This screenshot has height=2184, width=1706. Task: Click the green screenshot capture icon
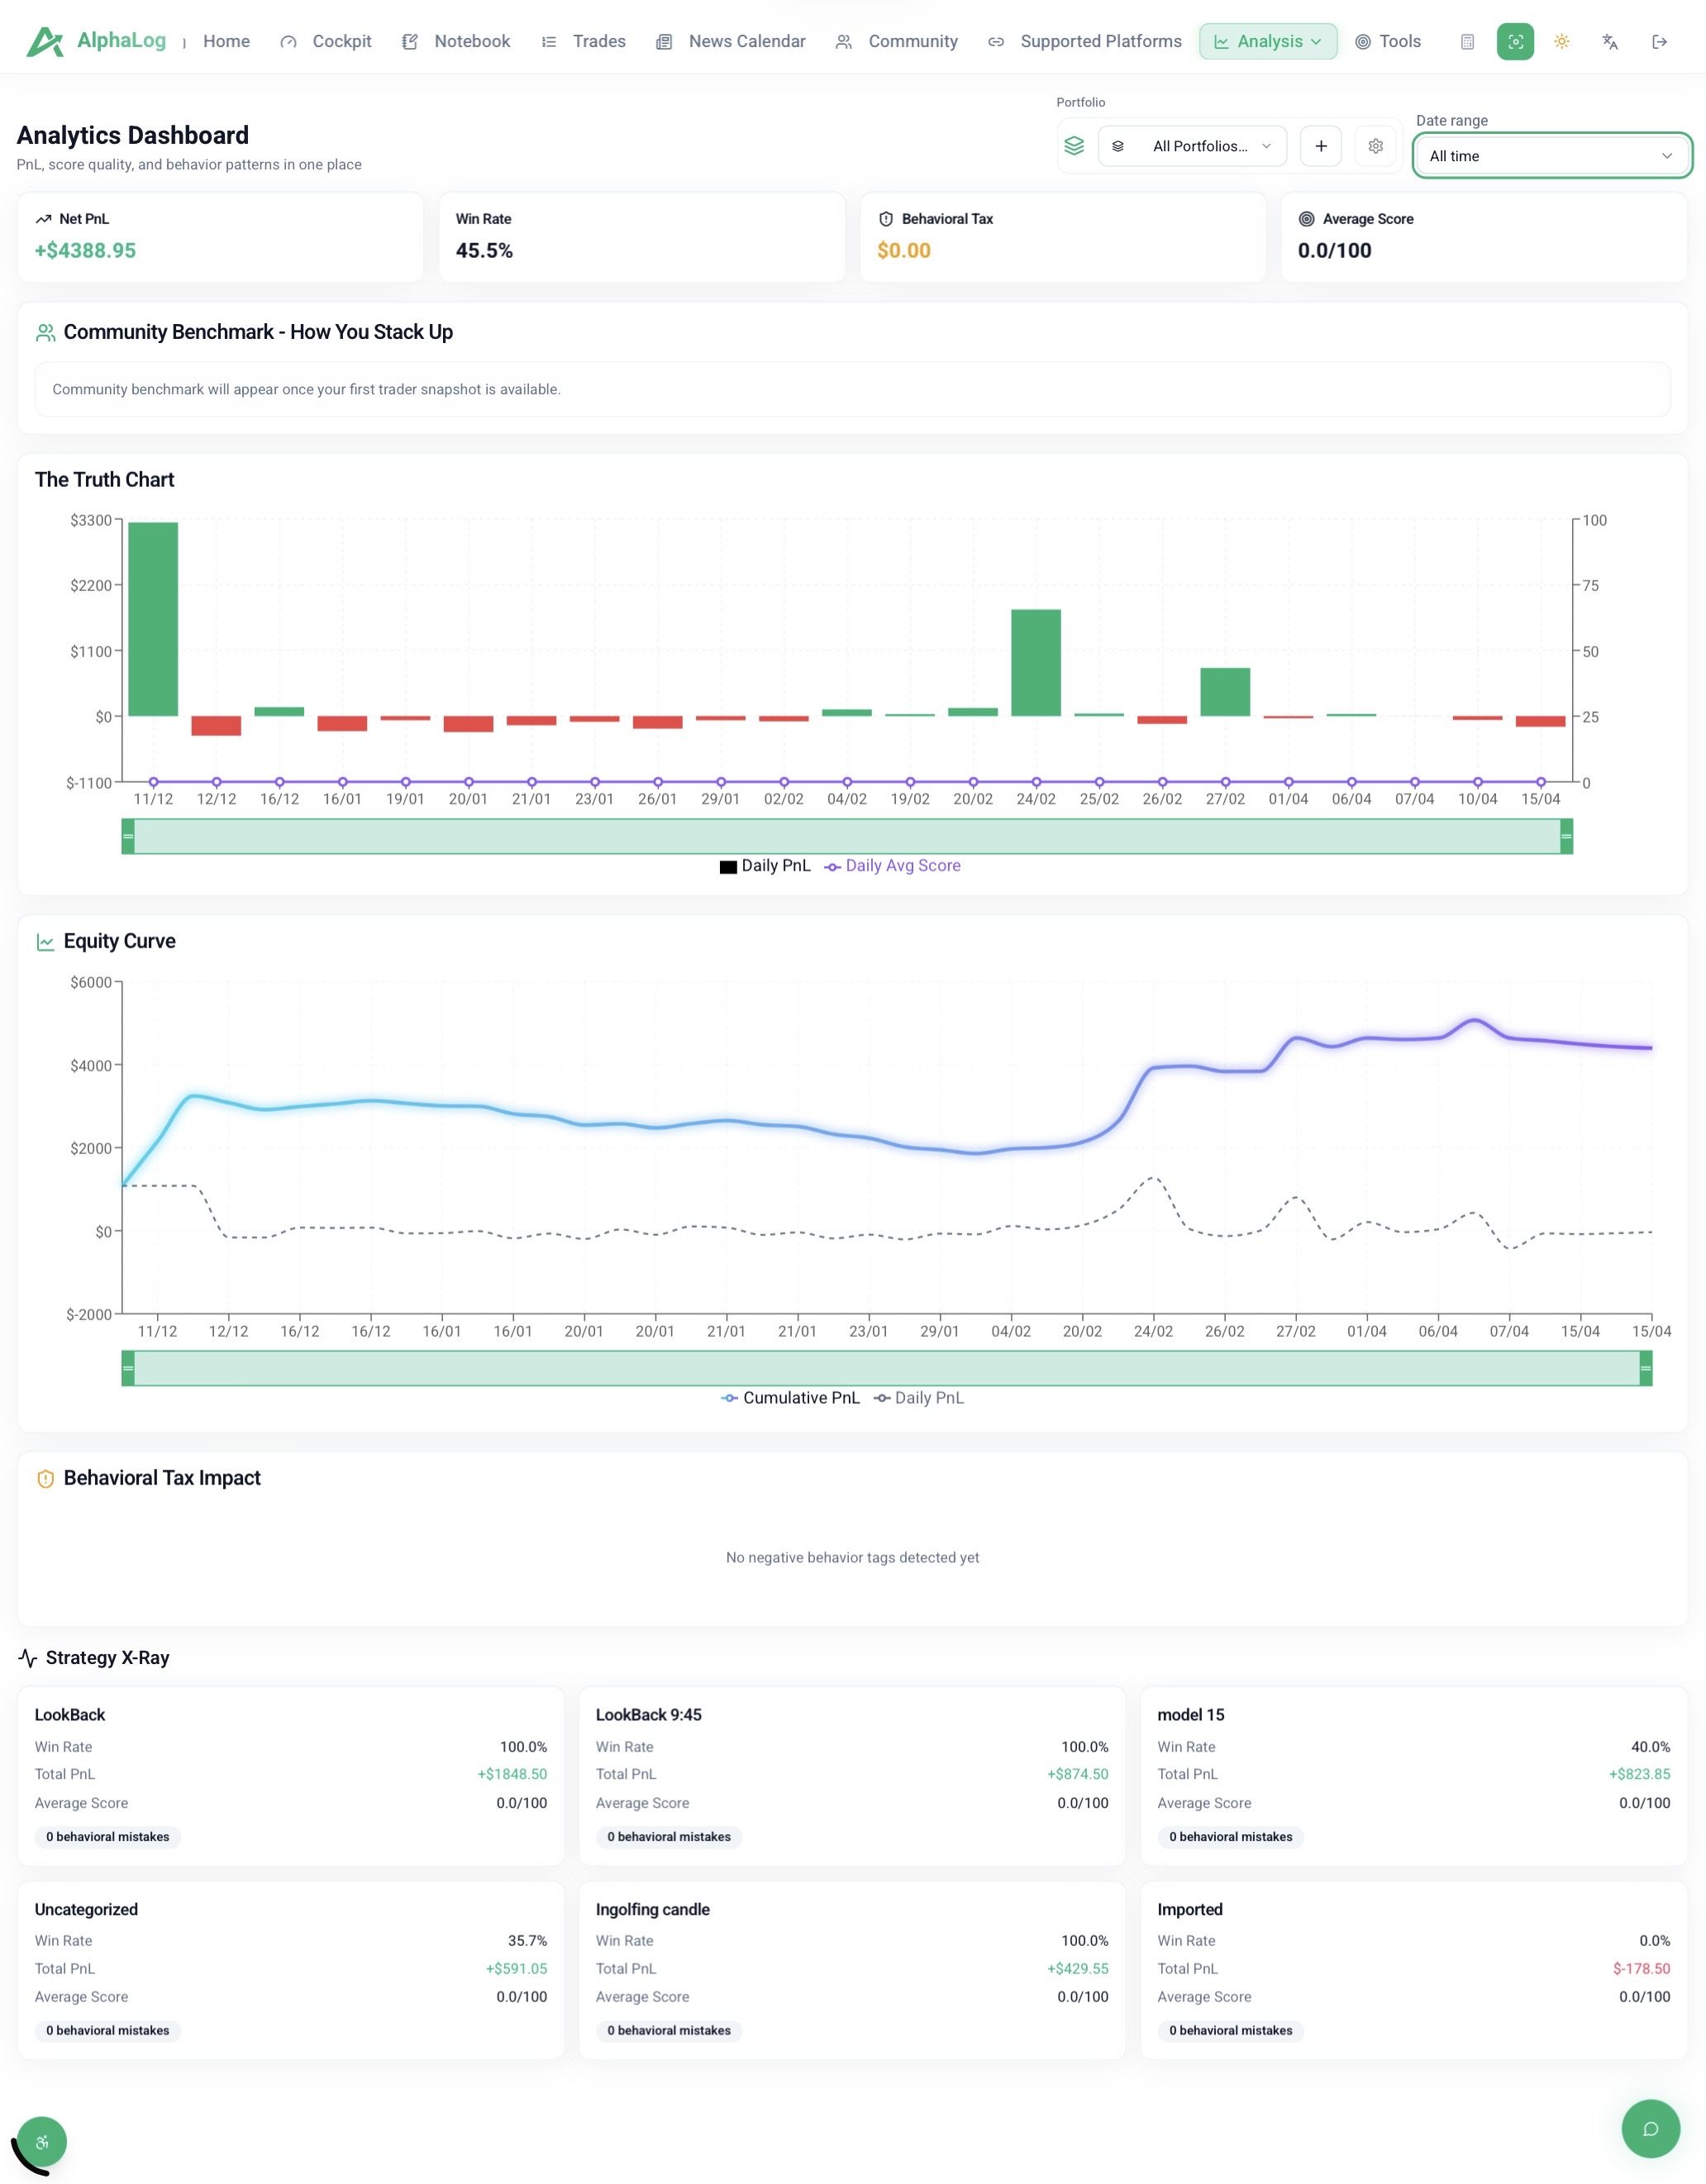pyautogui.click(x=1514, y=42)
